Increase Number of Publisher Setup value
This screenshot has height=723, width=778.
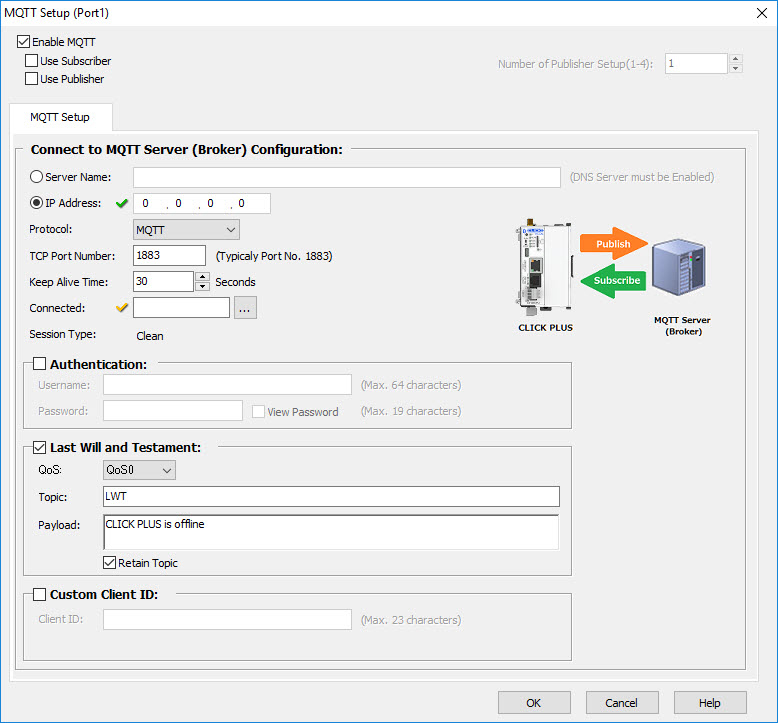(x=735, y=59)
